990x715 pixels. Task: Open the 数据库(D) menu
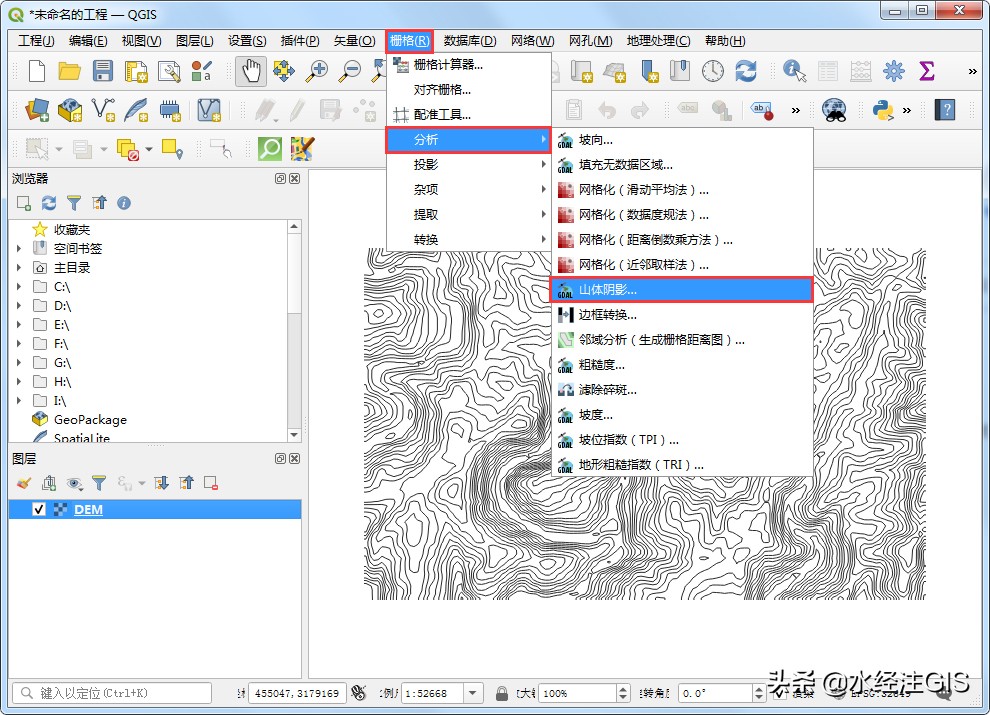pyautogui.click(x=470, y=40)
